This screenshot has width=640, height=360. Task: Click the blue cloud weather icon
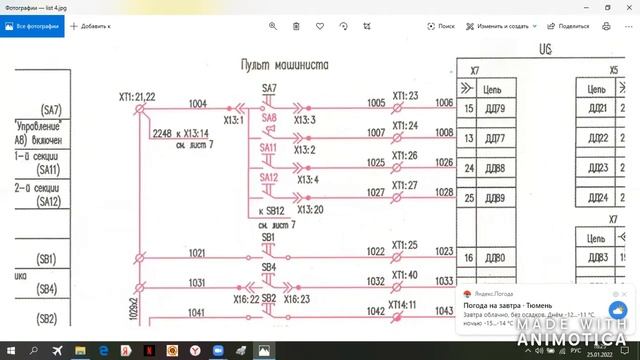618,311
